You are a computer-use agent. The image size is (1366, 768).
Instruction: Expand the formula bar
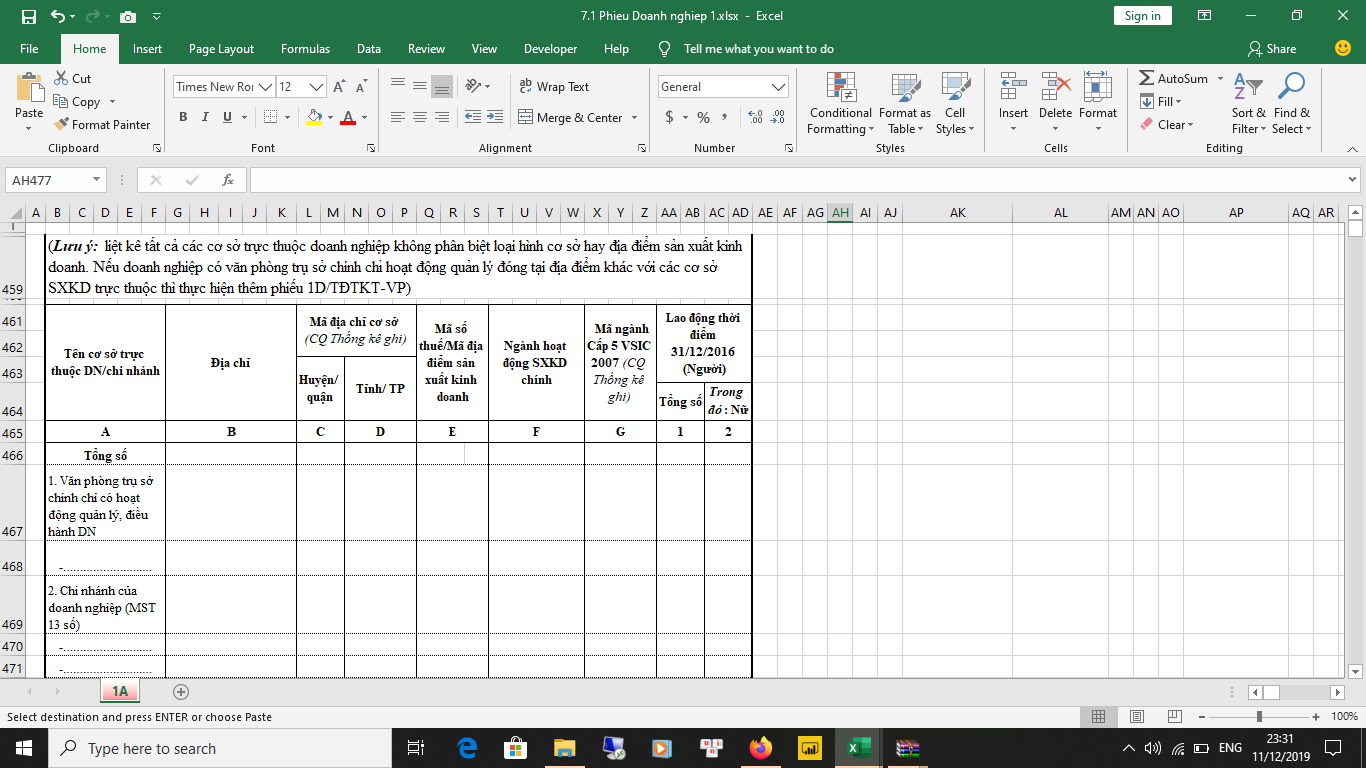pyautogui.click(x=1353, y=180)
